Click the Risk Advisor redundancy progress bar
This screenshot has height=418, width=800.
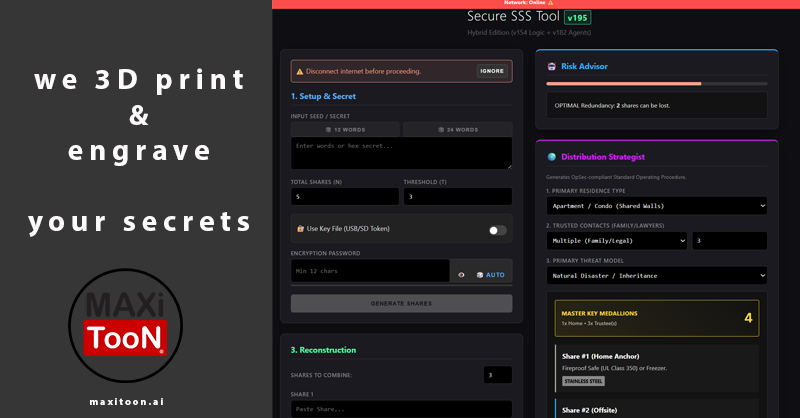pos(656,84)
